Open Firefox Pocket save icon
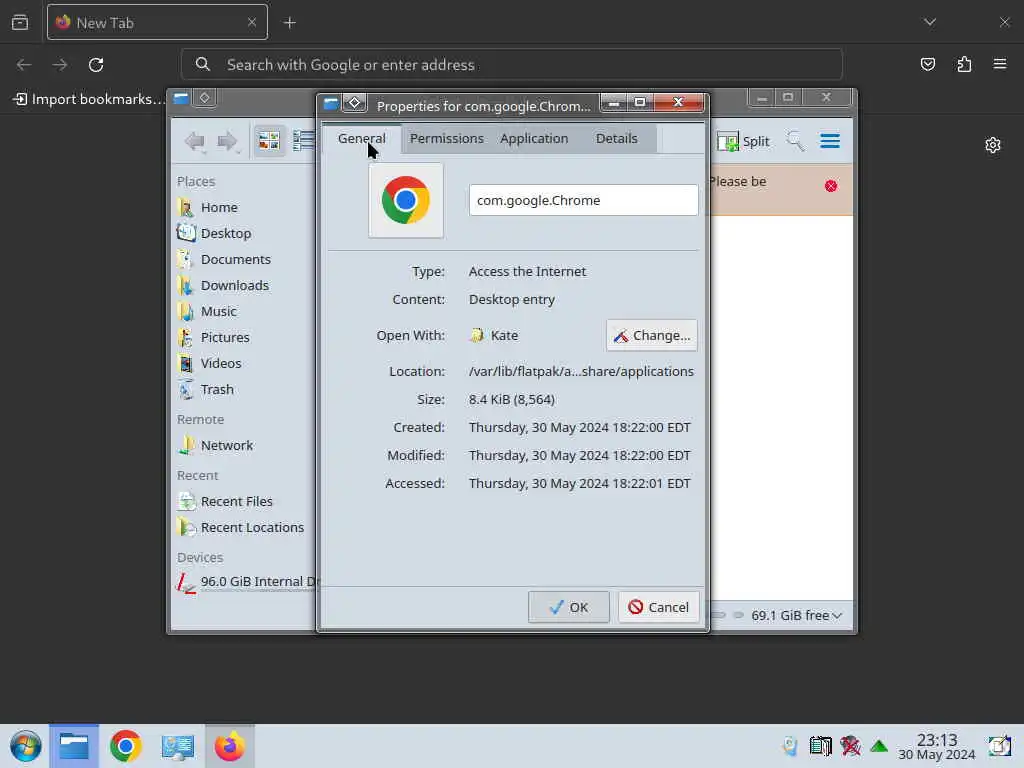Viewport: 1024px width, 768px height. tap(927, 64)
